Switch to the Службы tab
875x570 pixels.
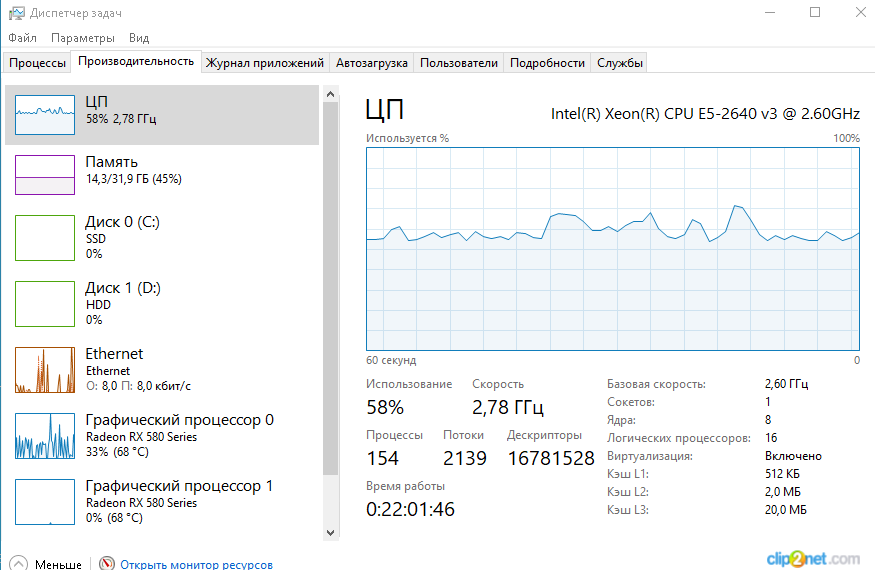click(x=620, y=63)
